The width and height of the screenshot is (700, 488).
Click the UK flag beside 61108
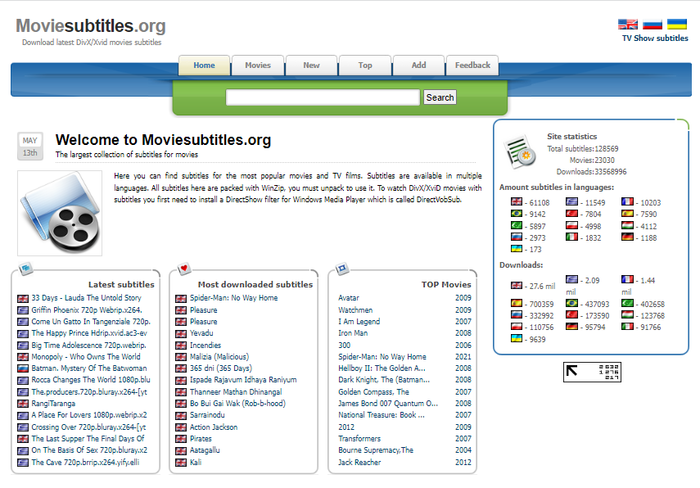pos(517,202)
